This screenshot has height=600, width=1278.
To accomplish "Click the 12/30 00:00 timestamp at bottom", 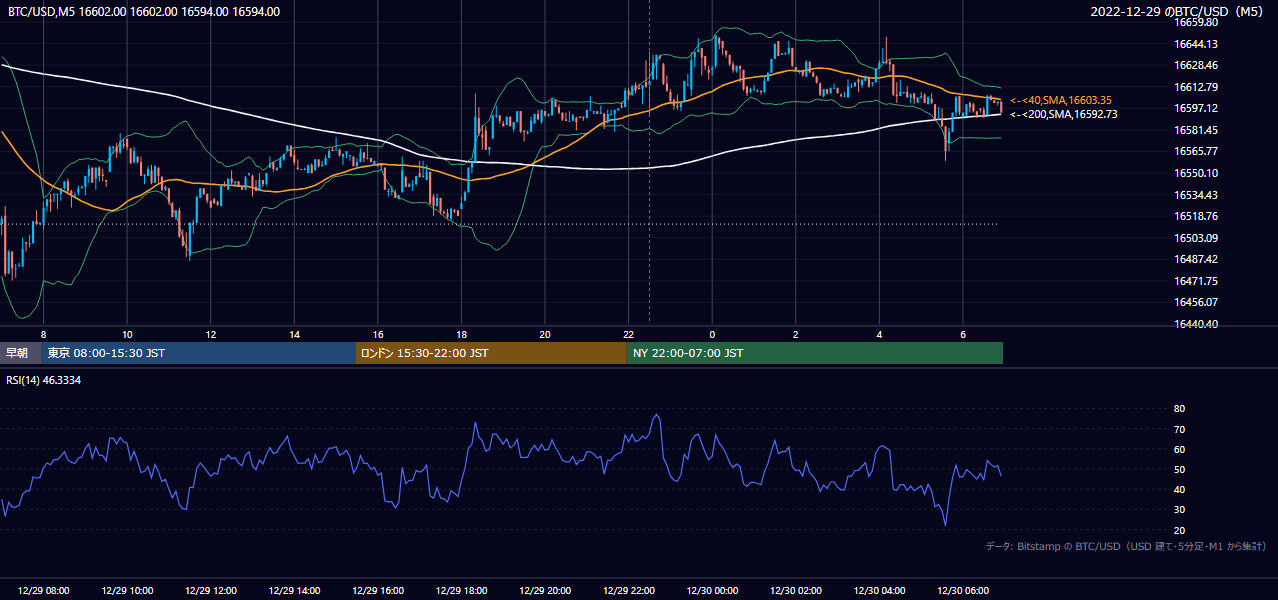I will coord(712,591).
